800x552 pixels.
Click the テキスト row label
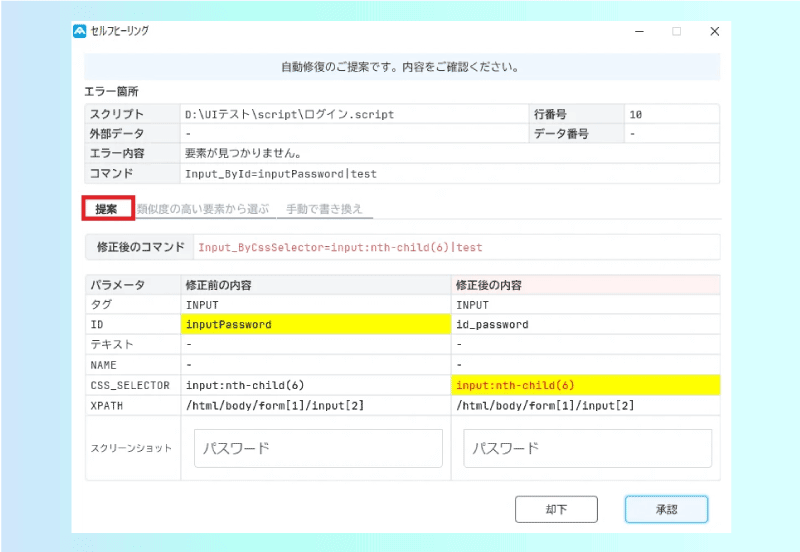point(112,344)
